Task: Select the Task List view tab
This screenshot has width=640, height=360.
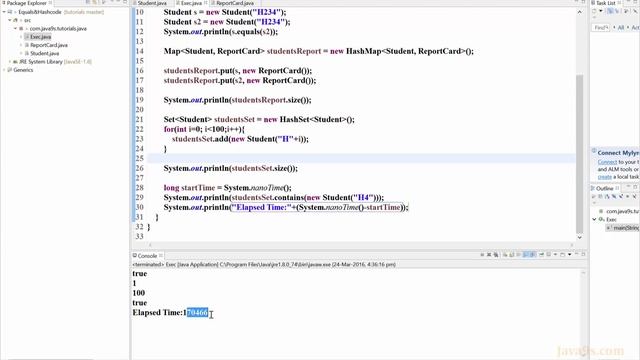Action: [x=607, y=3]
